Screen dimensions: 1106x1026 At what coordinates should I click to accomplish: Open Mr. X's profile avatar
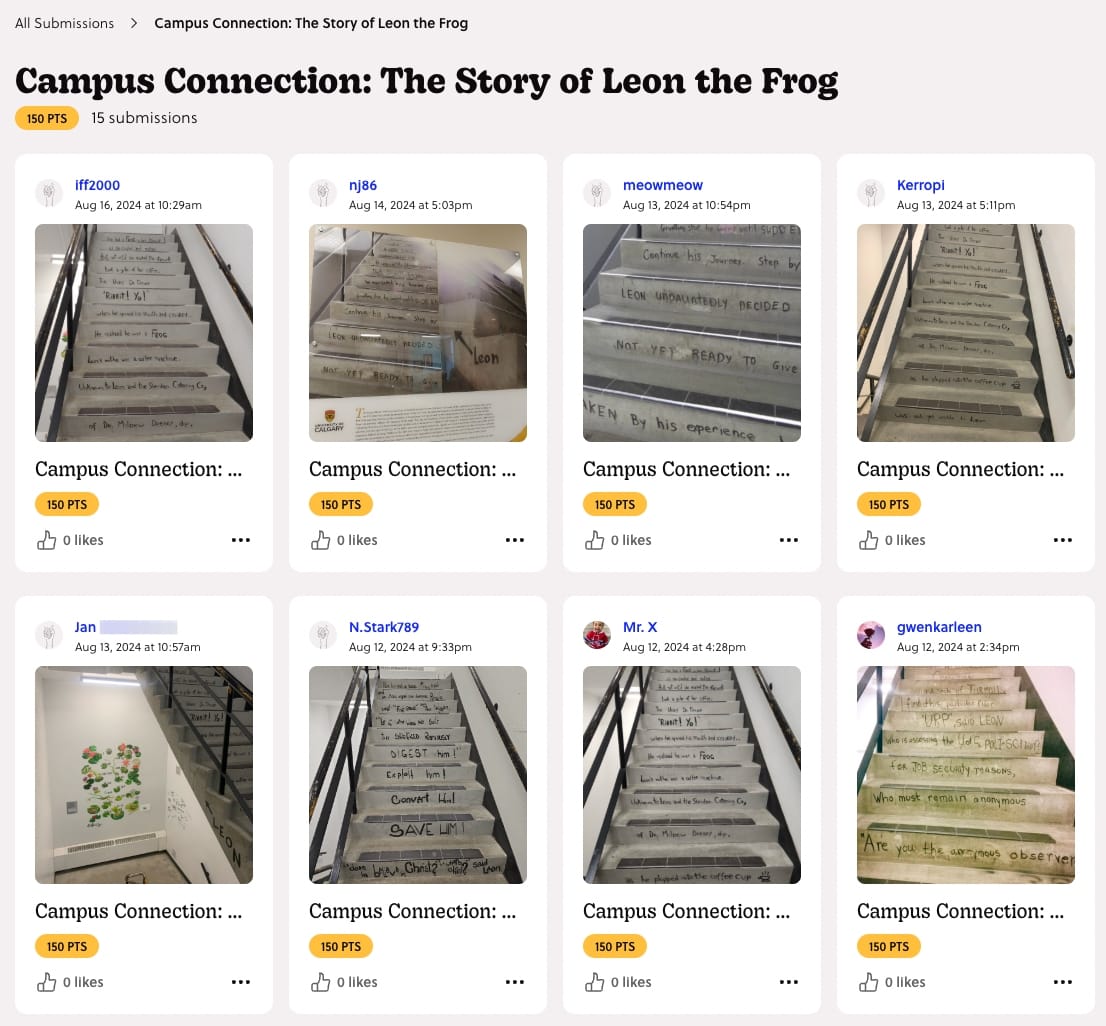point(597,635)
